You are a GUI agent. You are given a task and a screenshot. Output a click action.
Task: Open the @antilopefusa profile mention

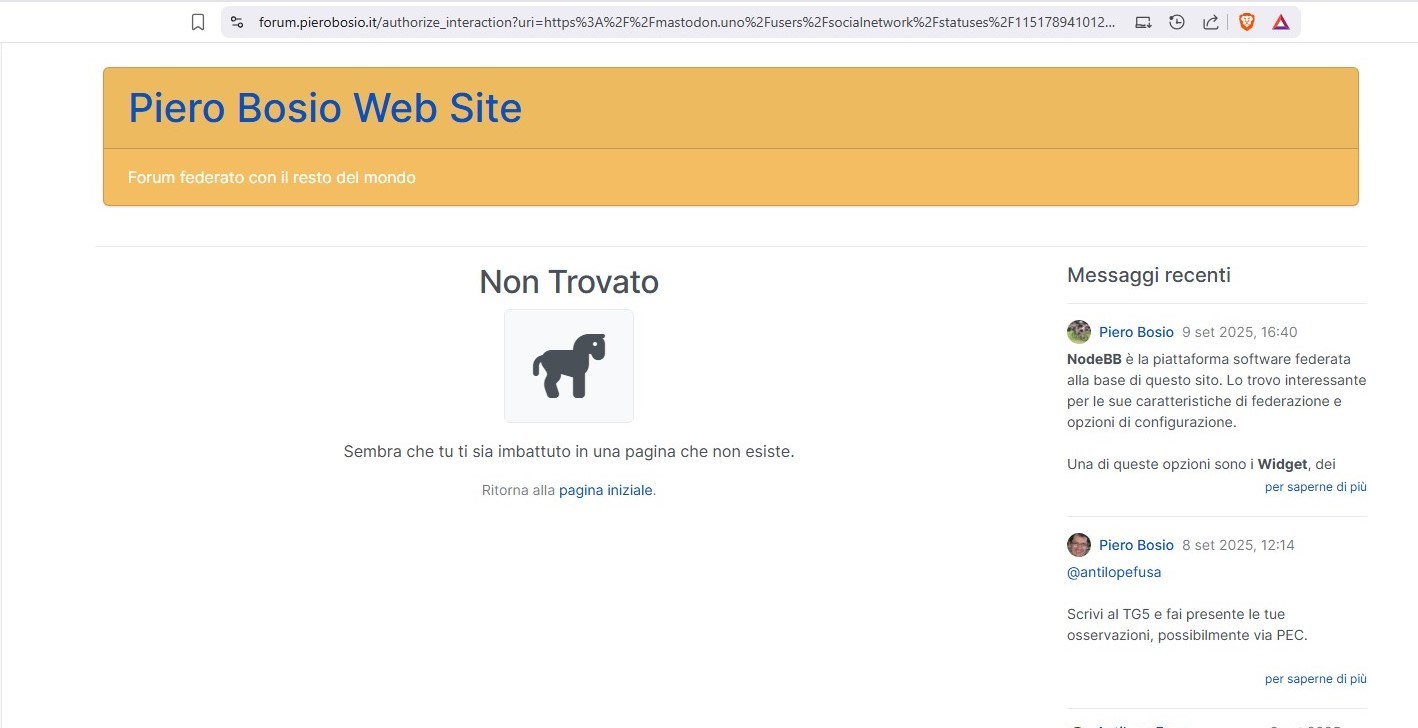[1113, 571]
